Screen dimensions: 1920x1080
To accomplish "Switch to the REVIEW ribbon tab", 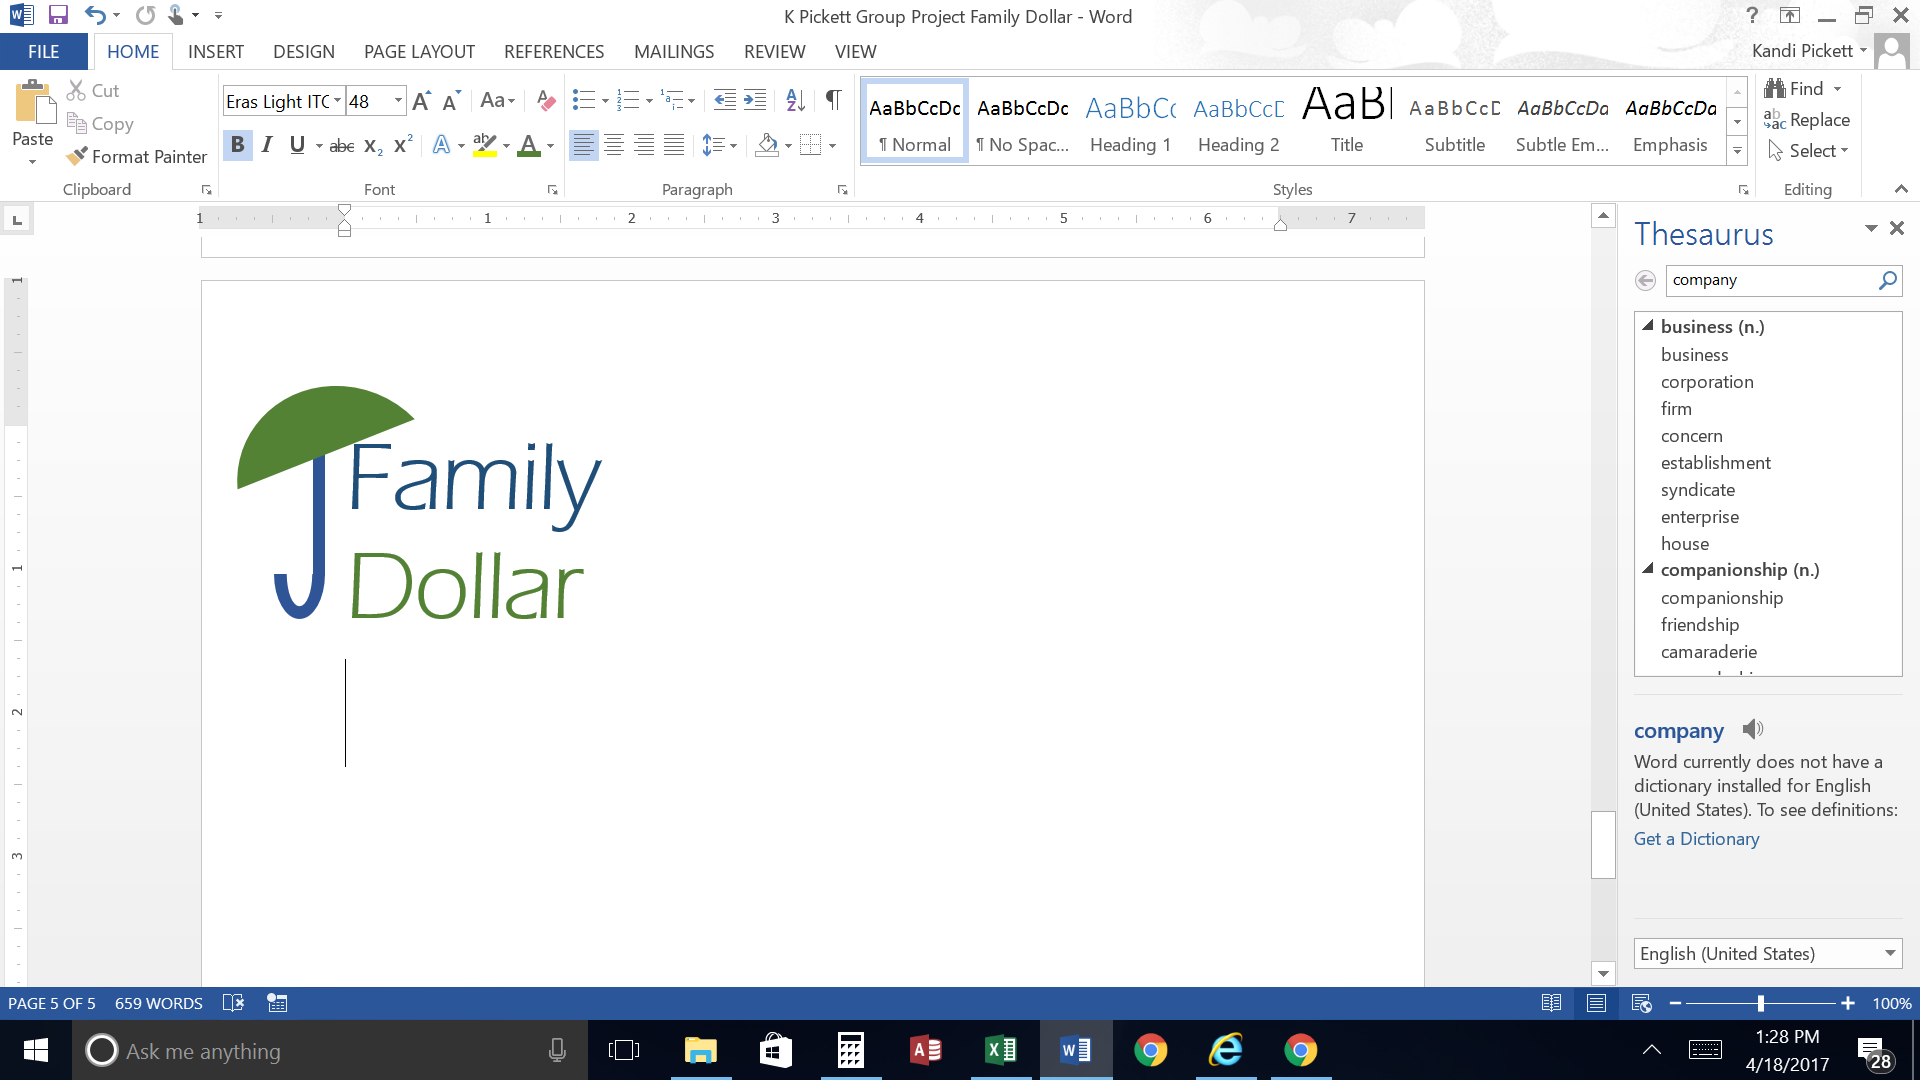I will tap(774, 51).
